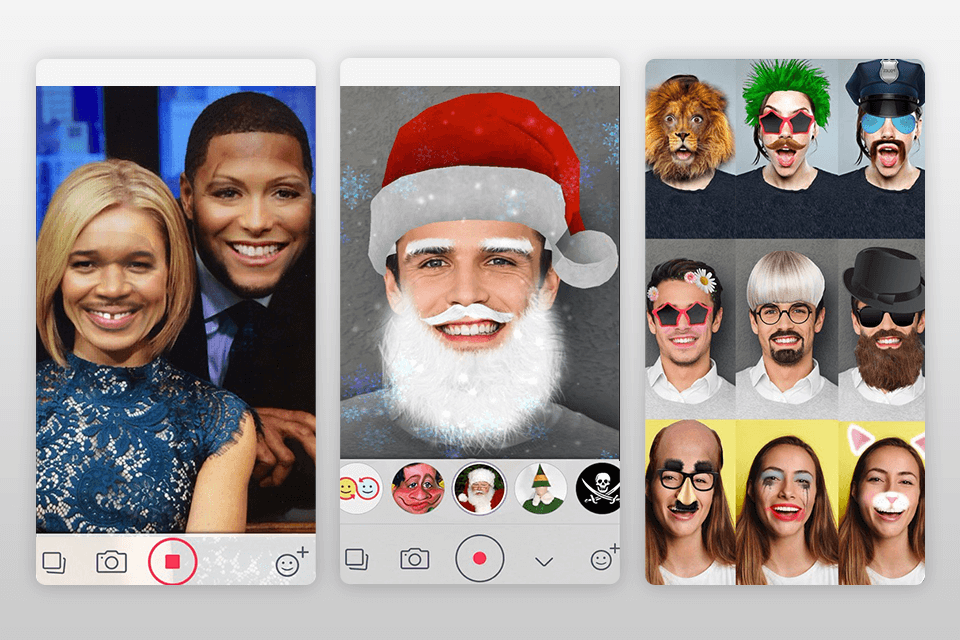Choose the red caricature face filter

pos(417,488)
